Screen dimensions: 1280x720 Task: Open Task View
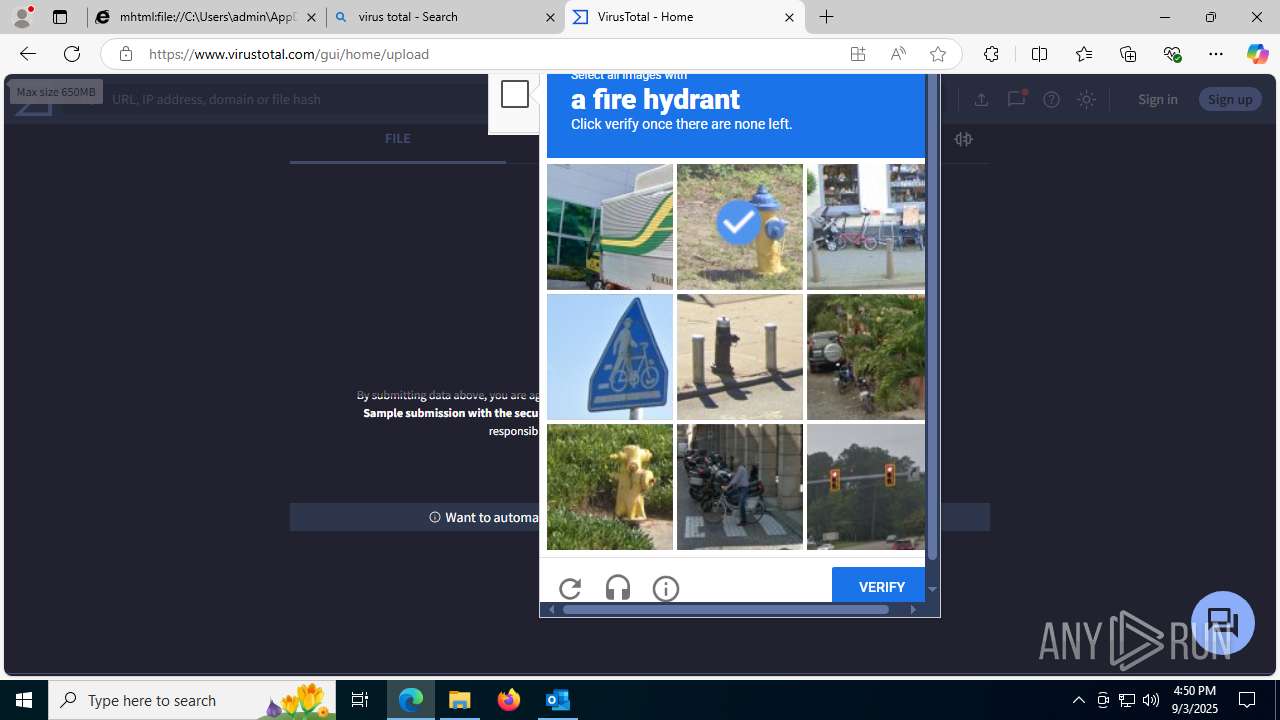click(360, 700)
